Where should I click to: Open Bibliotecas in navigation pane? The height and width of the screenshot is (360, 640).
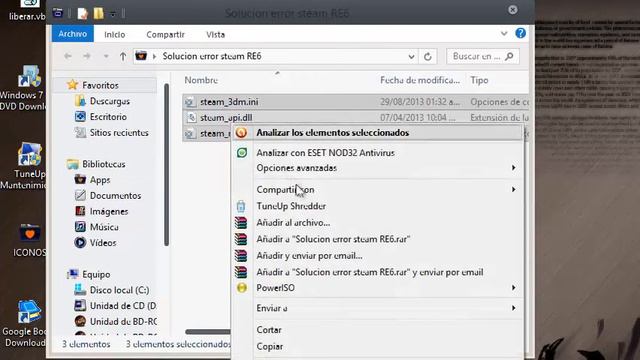[x=104, y=164]
